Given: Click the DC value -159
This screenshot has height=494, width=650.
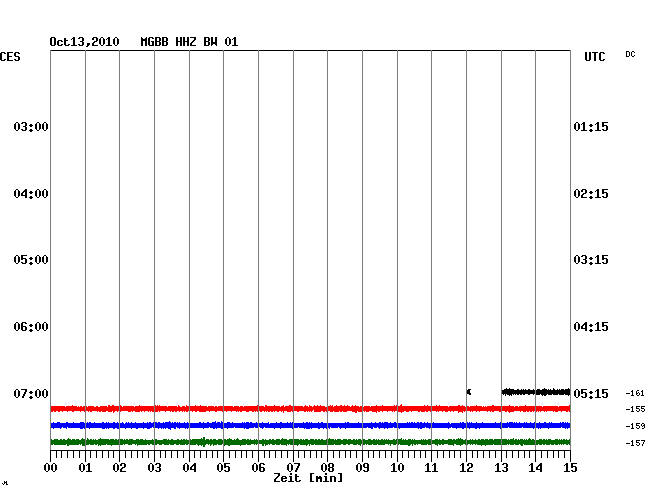Looking at the screenshot, I should (x=635, y=426).
